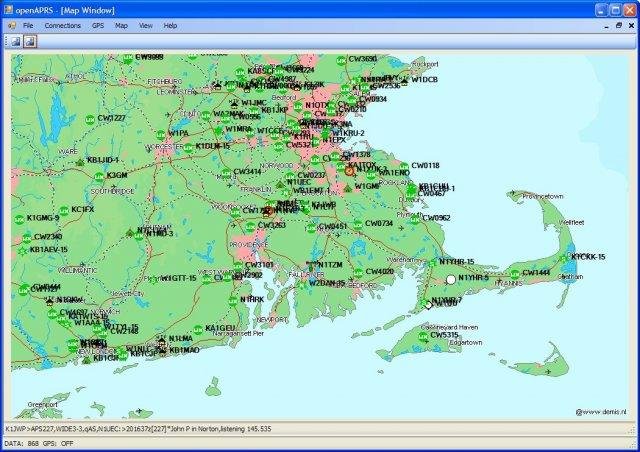Screen dimensions: 640x452
Task: Click the second highlighted map toolbar icon
Action: coord(30,41)
